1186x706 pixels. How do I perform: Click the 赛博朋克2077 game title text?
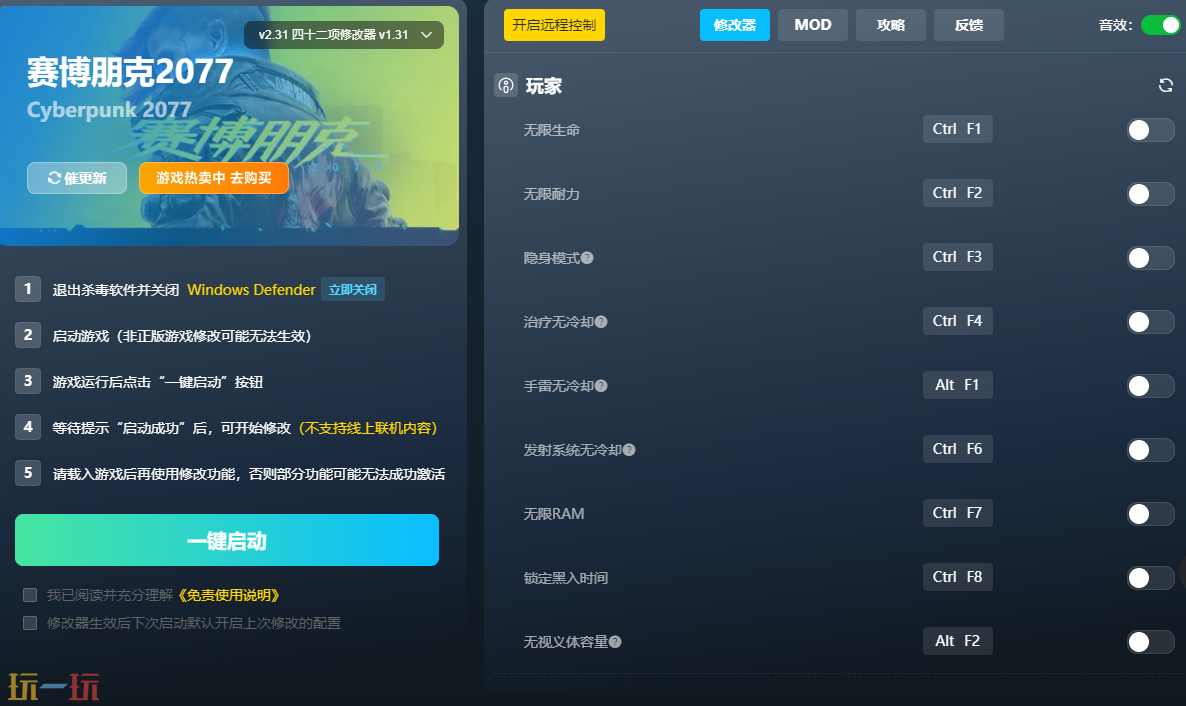pos(130,72)
